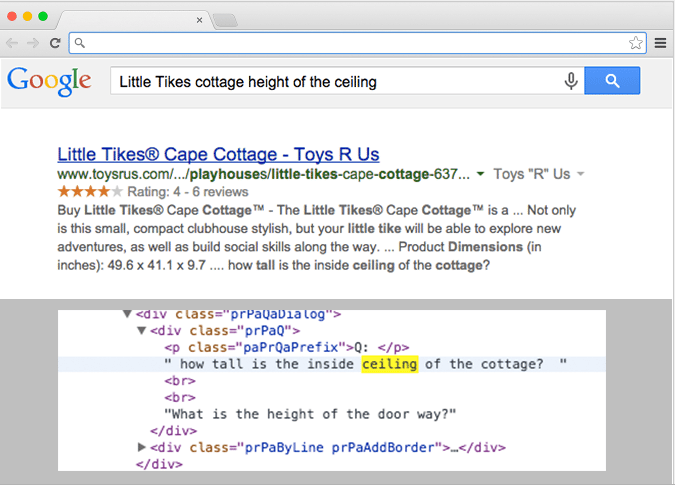Click 'Rating: 4 - 6 reviews' text

pos(188,192)
